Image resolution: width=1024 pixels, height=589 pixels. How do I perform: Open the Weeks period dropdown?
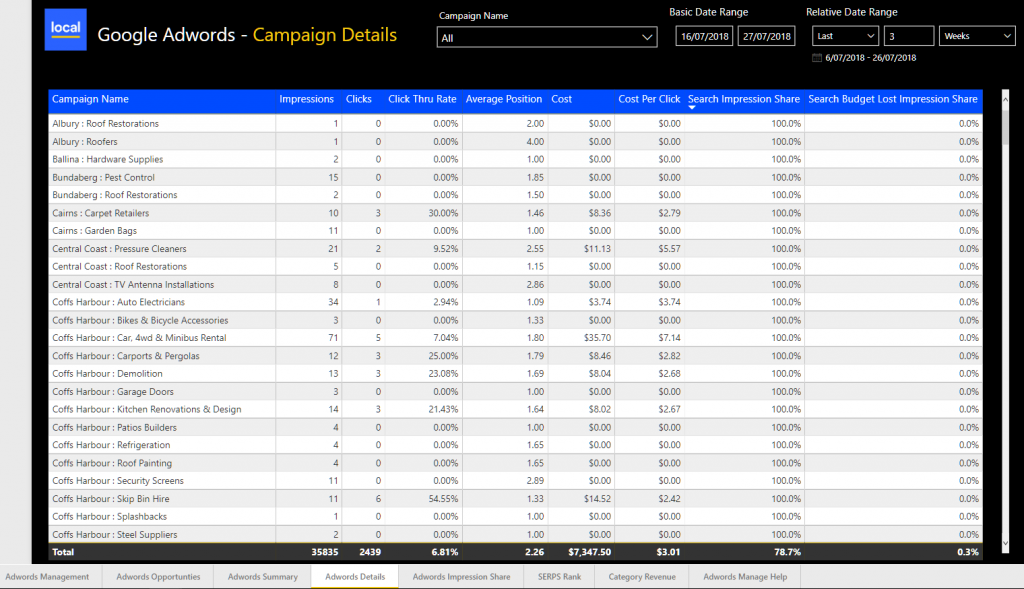point(976,36)
